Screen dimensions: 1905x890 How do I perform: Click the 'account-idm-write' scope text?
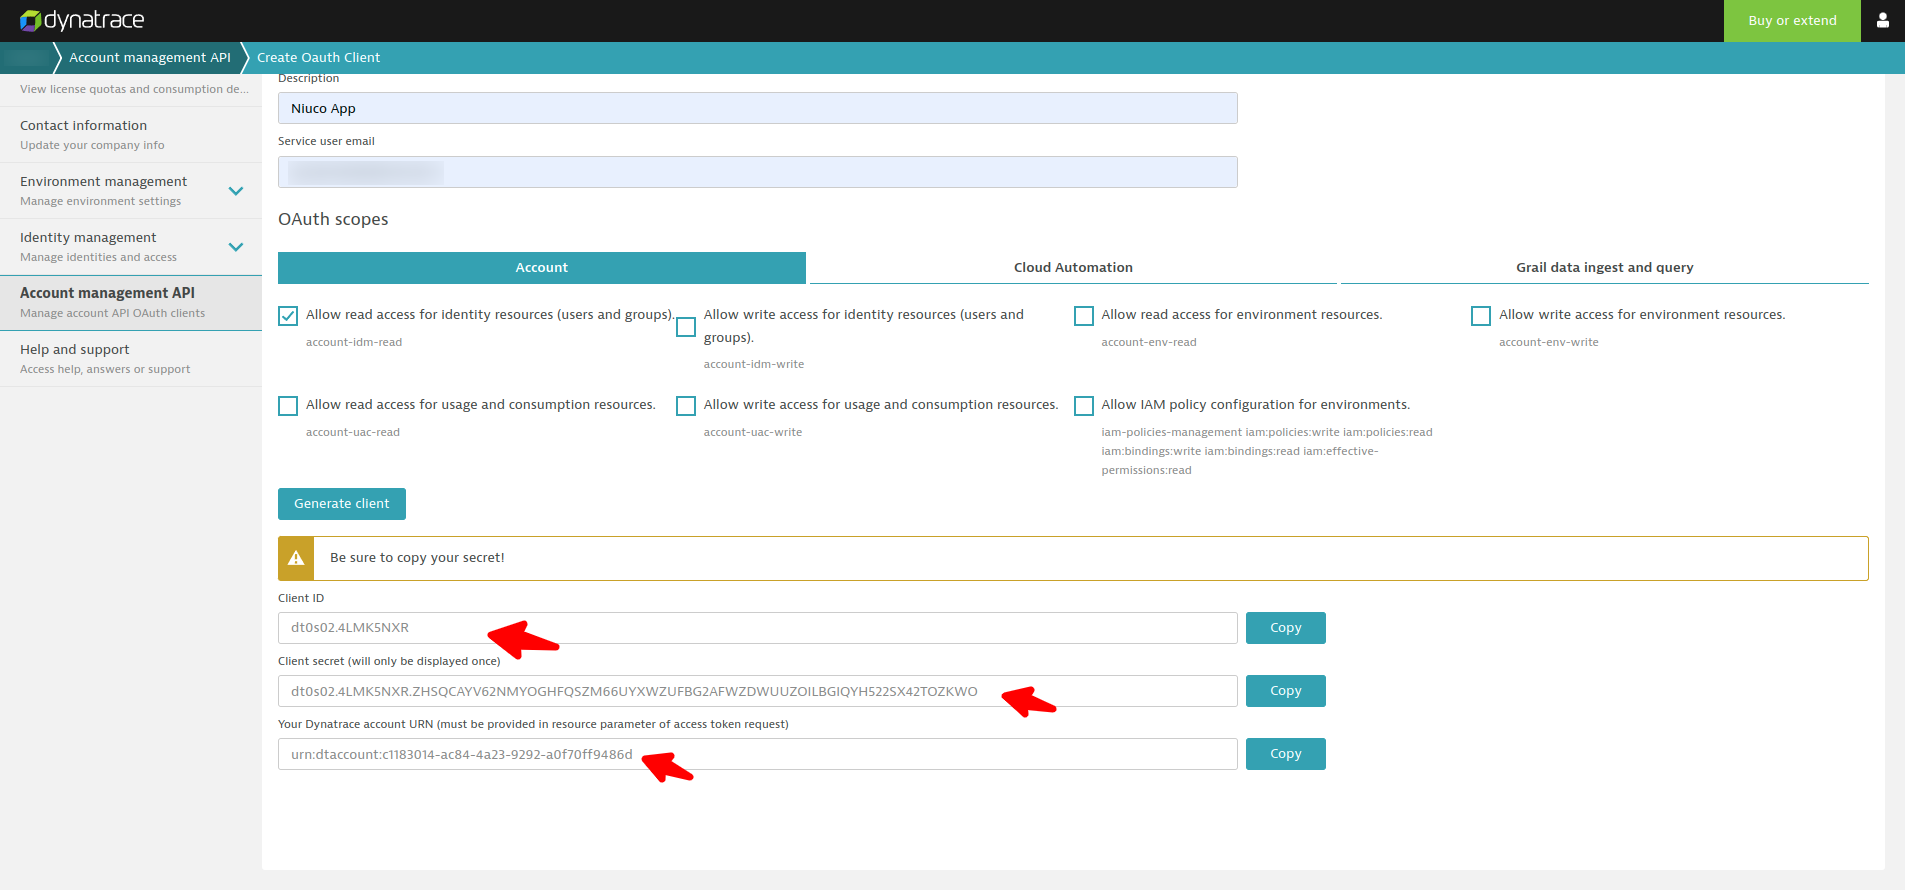[754, 365]
